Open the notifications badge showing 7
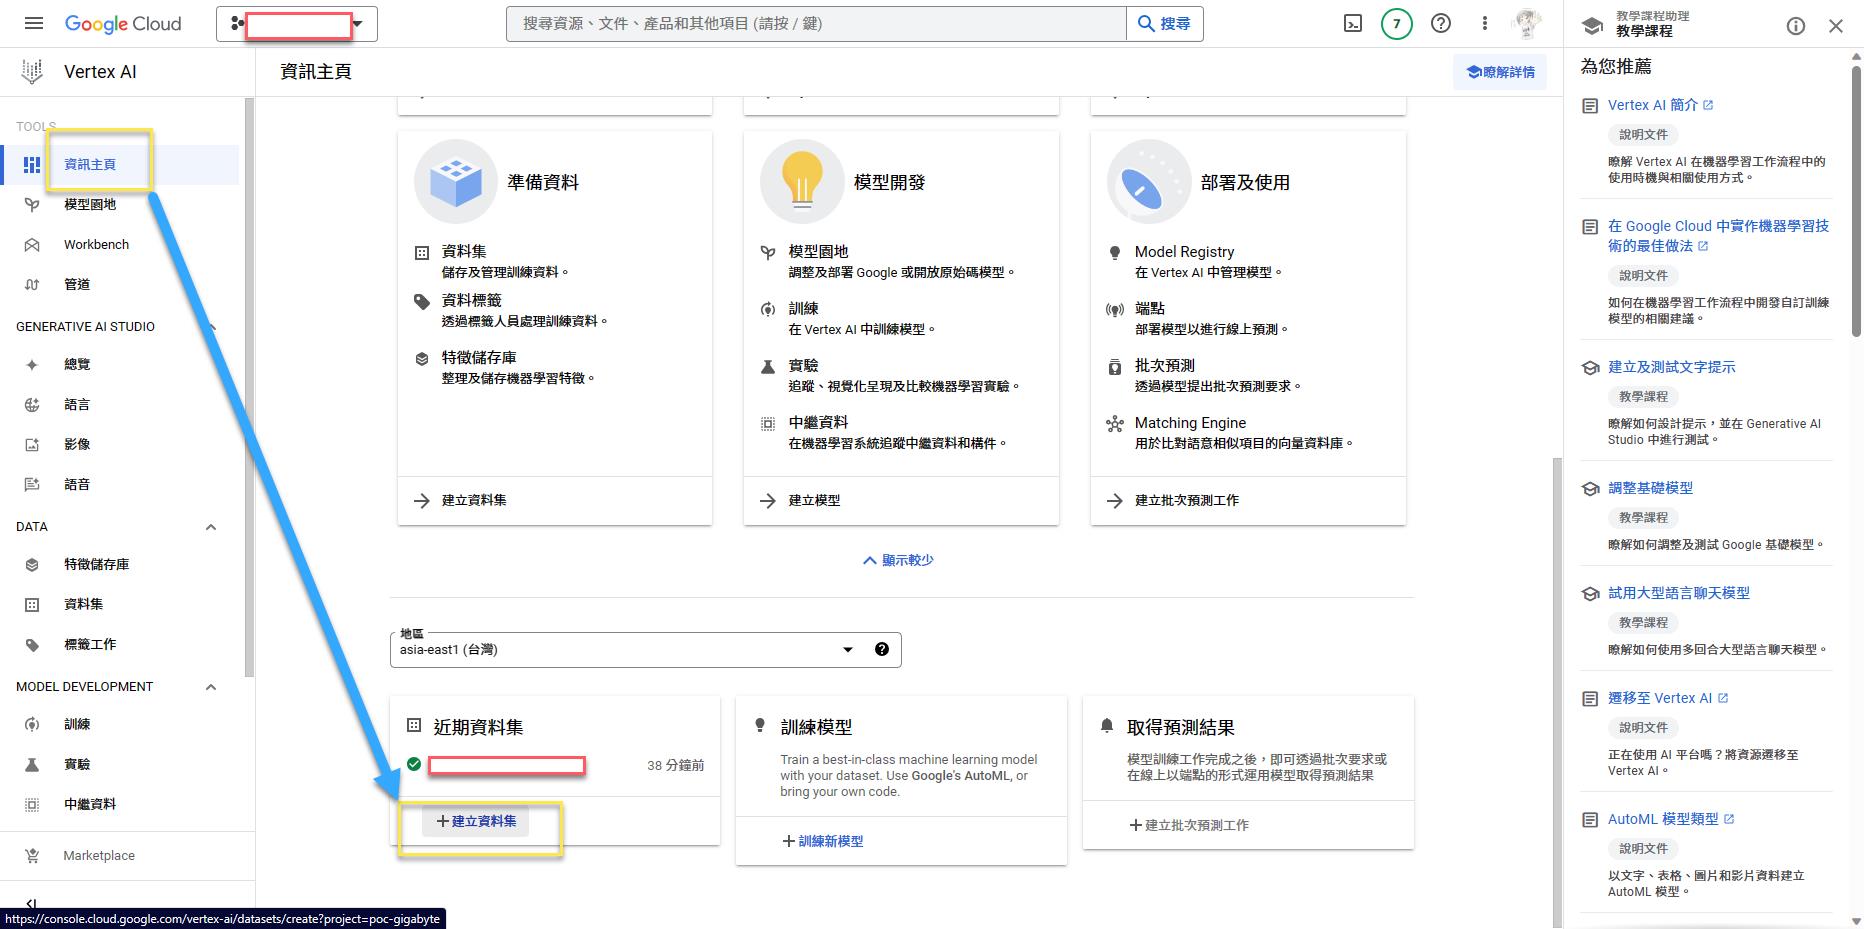Image resolution: width=1865 pixels, height=929 pixels. [1396, 24]
